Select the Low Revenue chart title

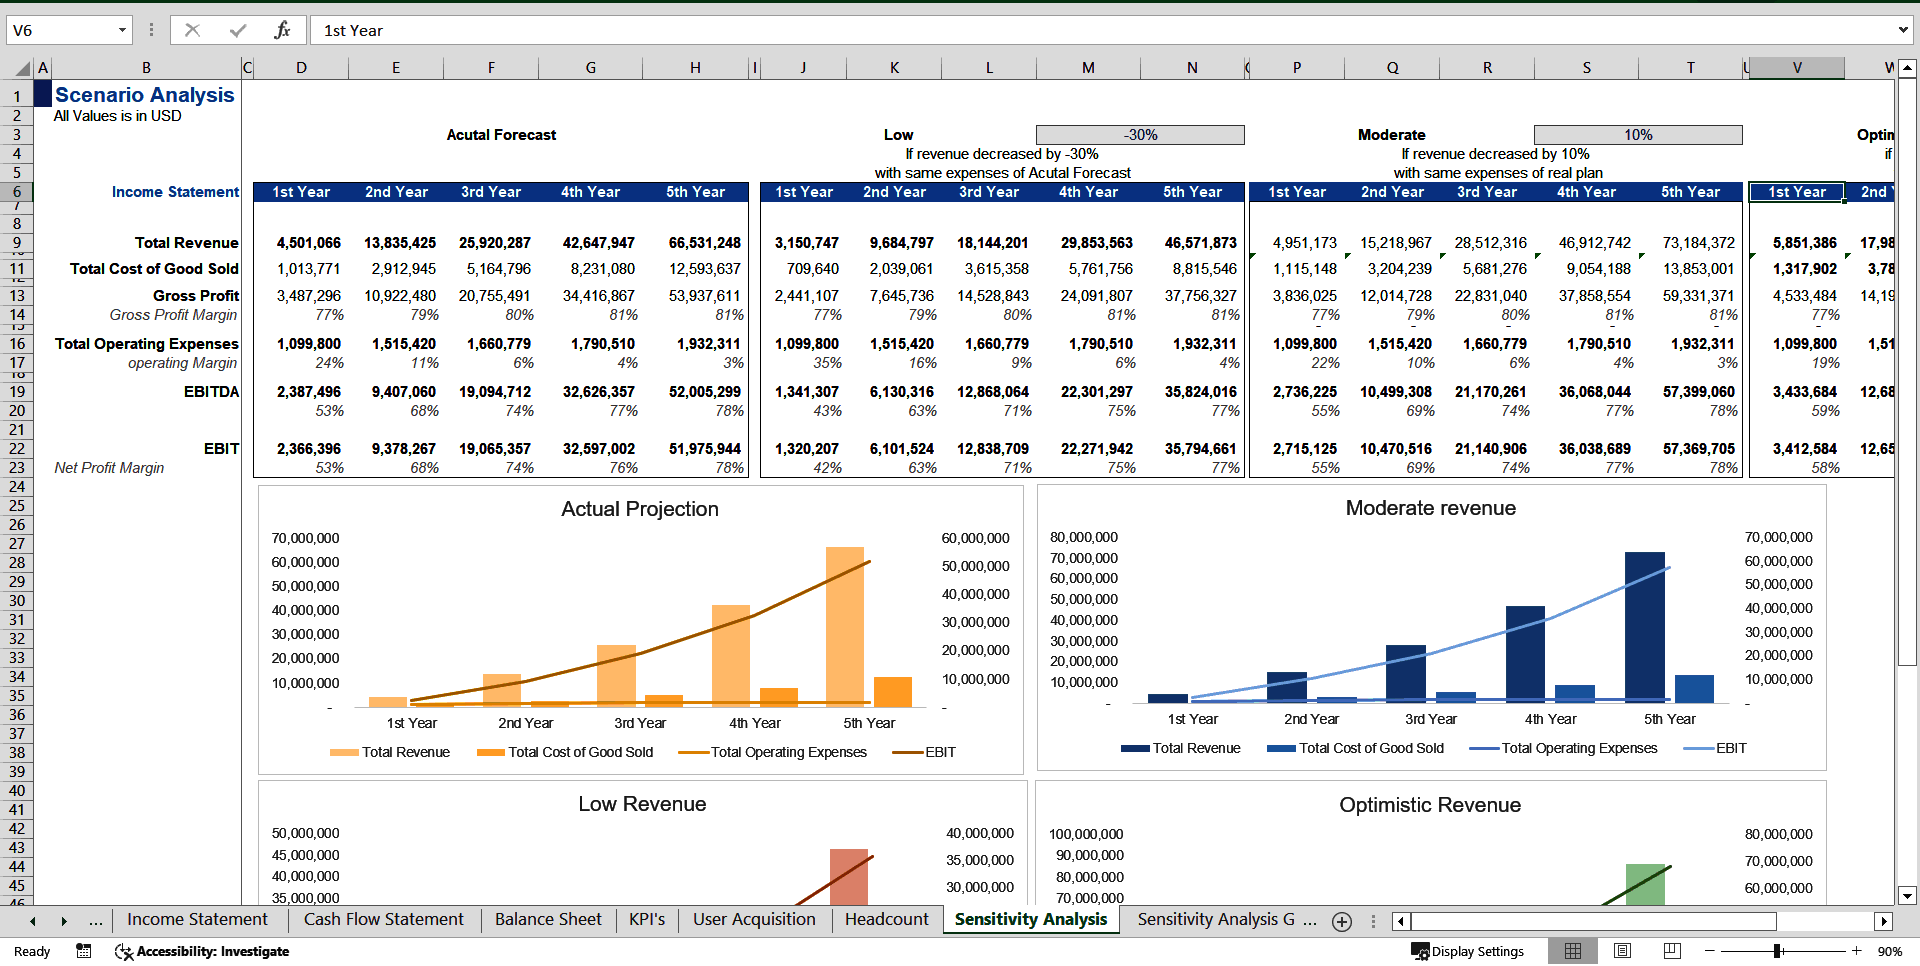point(642,804)
